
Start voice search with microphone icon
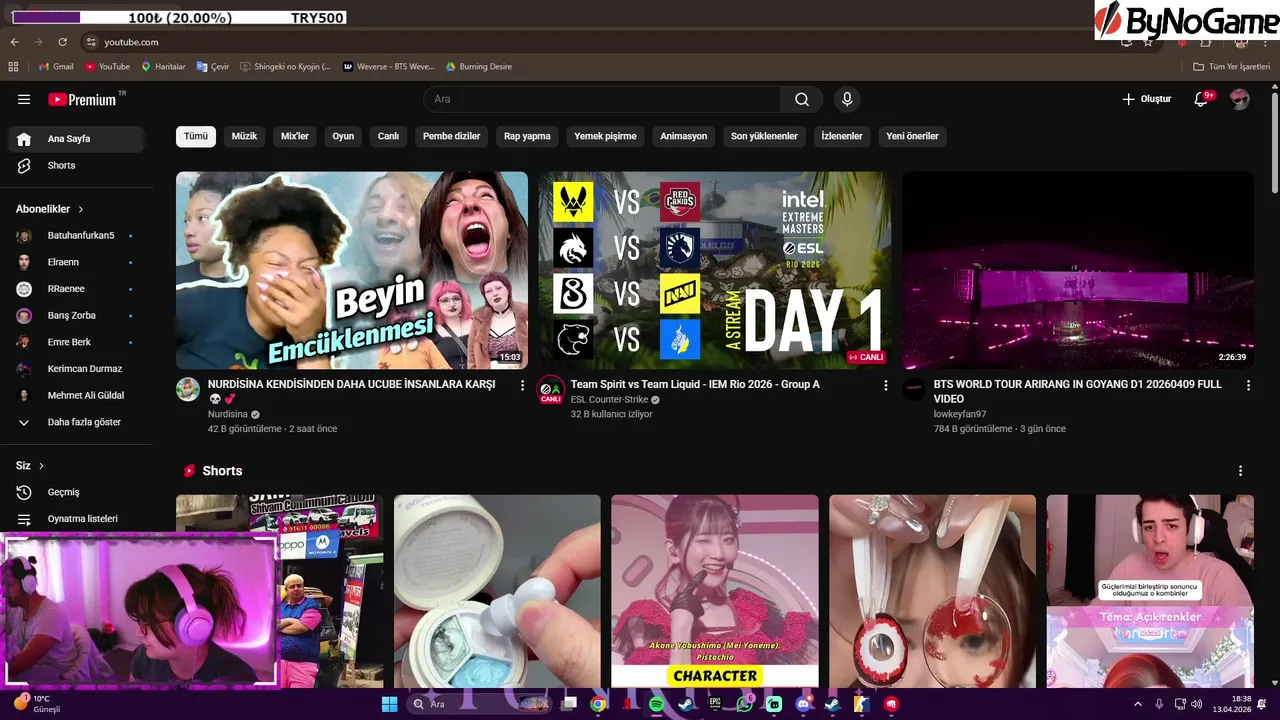pos(847,99)
